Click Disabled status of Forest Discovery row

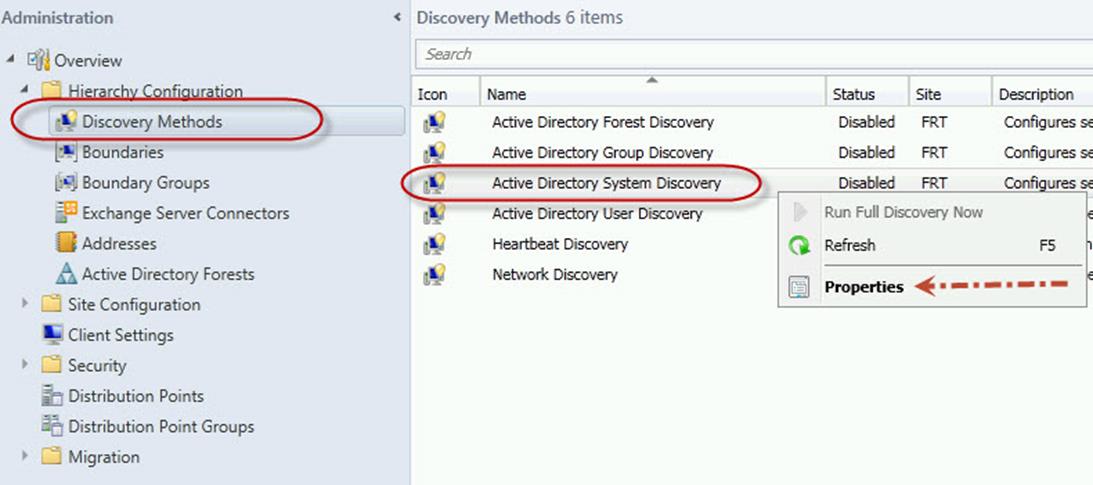tap(866, 122)
